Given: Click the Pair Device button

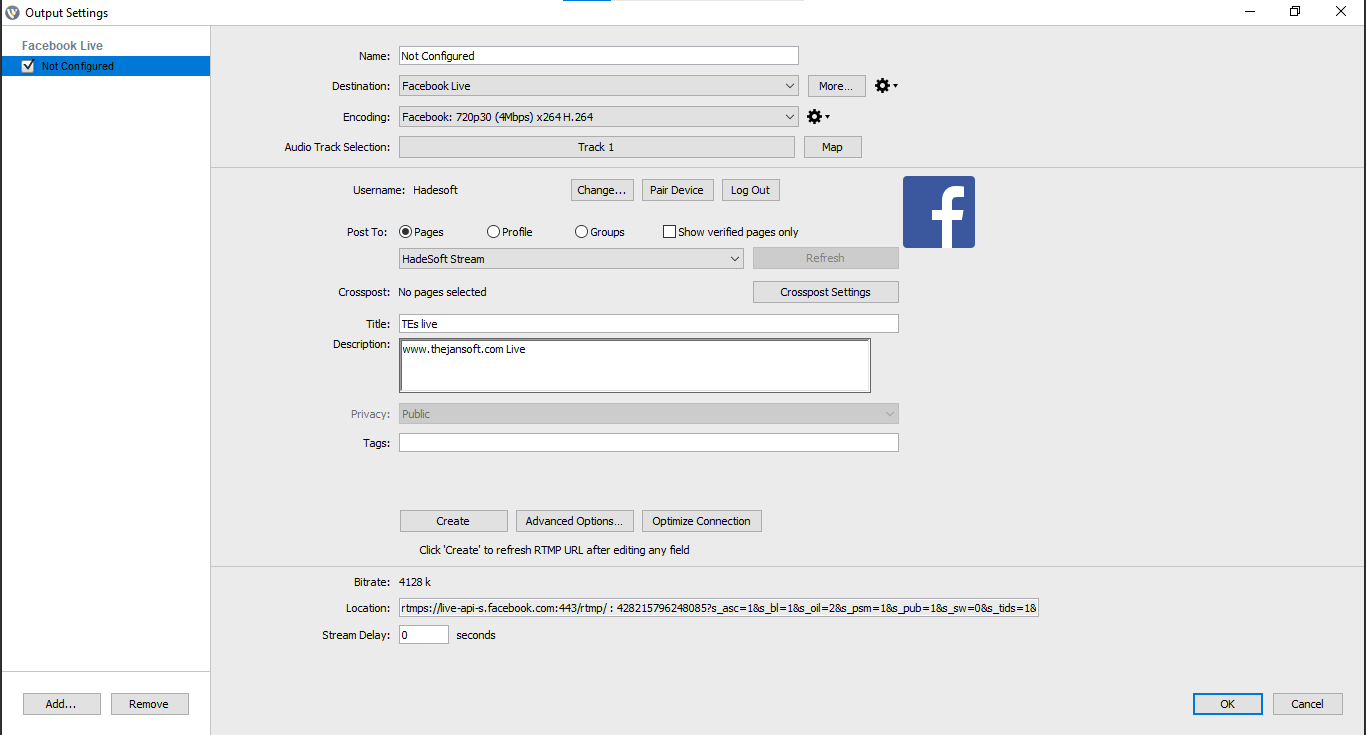Looking at the screenshot, I should click(x=677, y=190).
